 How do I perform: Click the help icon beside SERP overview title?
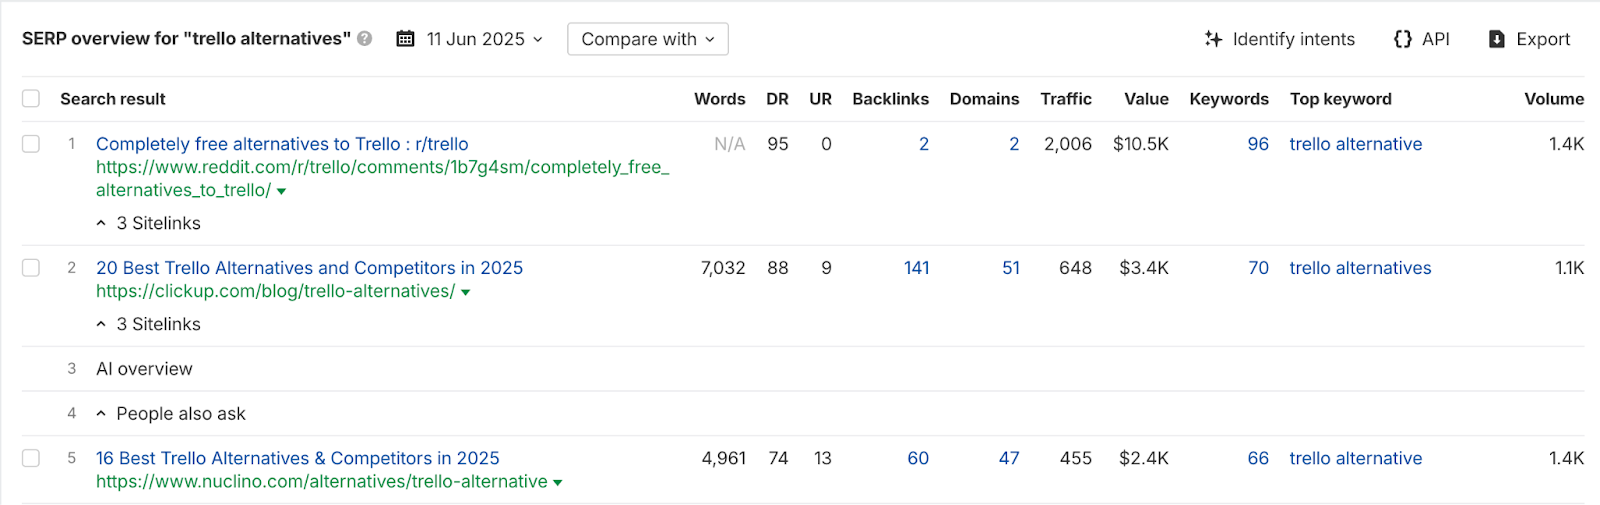coord(365,39)
